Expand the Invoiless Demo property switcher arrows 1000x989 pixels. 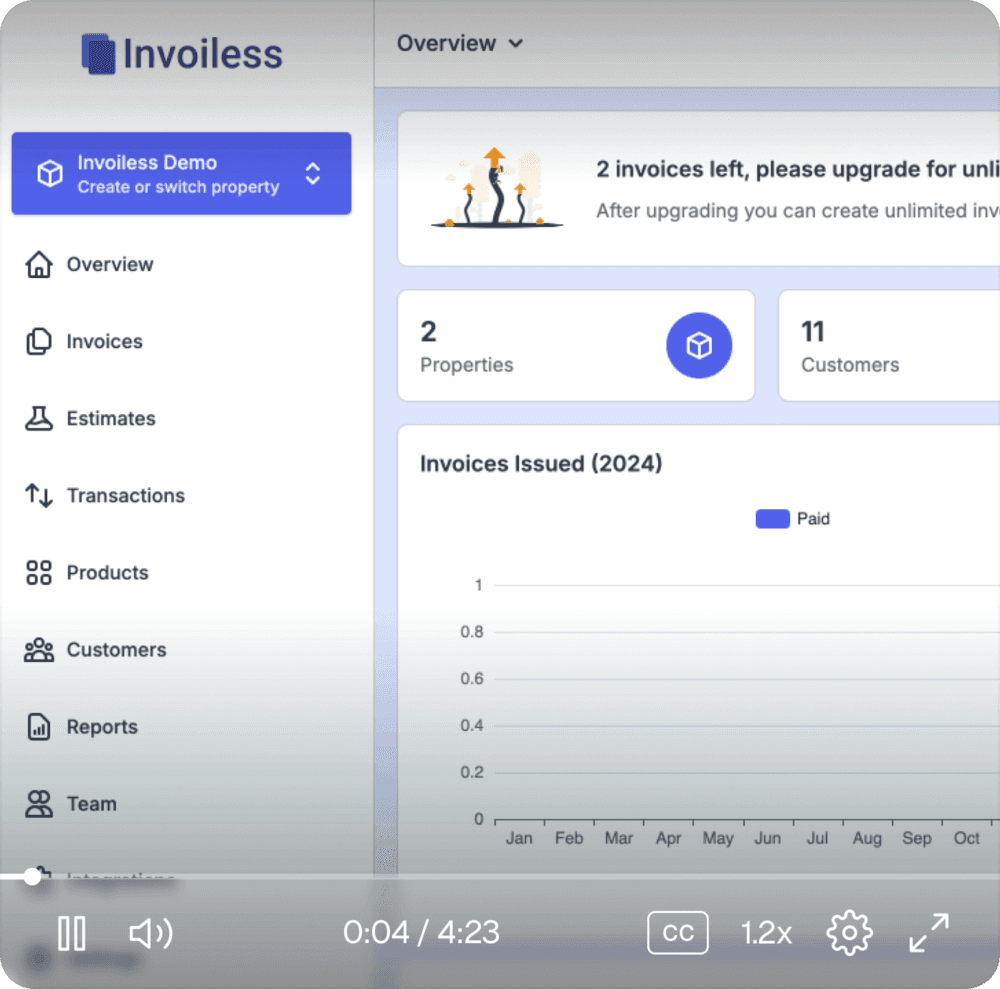pyautogui.click(x=312, y=173)
